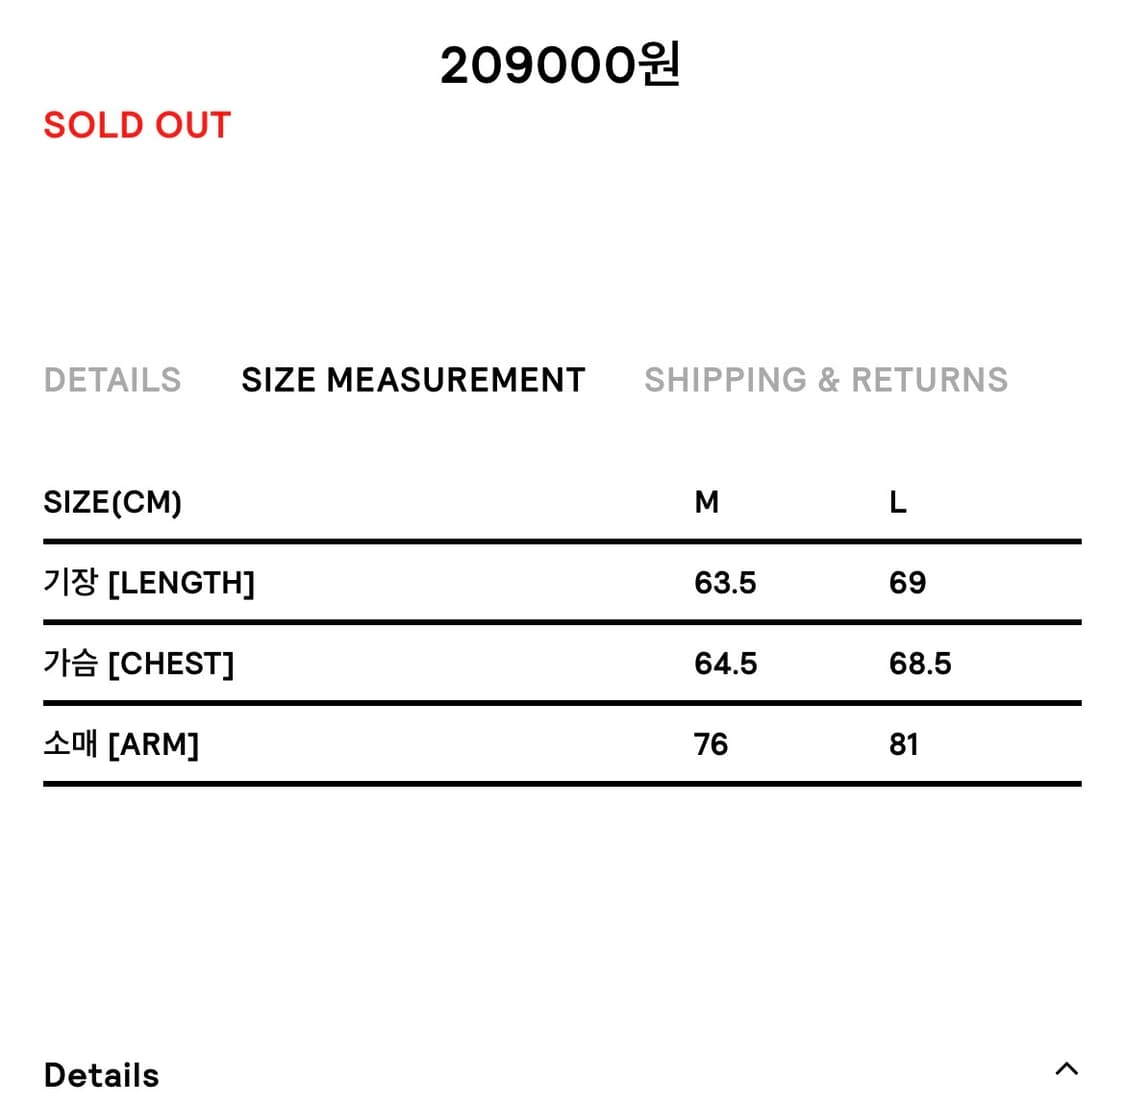Image resolution: width=1125 pixels, height=1108 pixels.
Task: Click the L arm value 81
Action: 903,744
